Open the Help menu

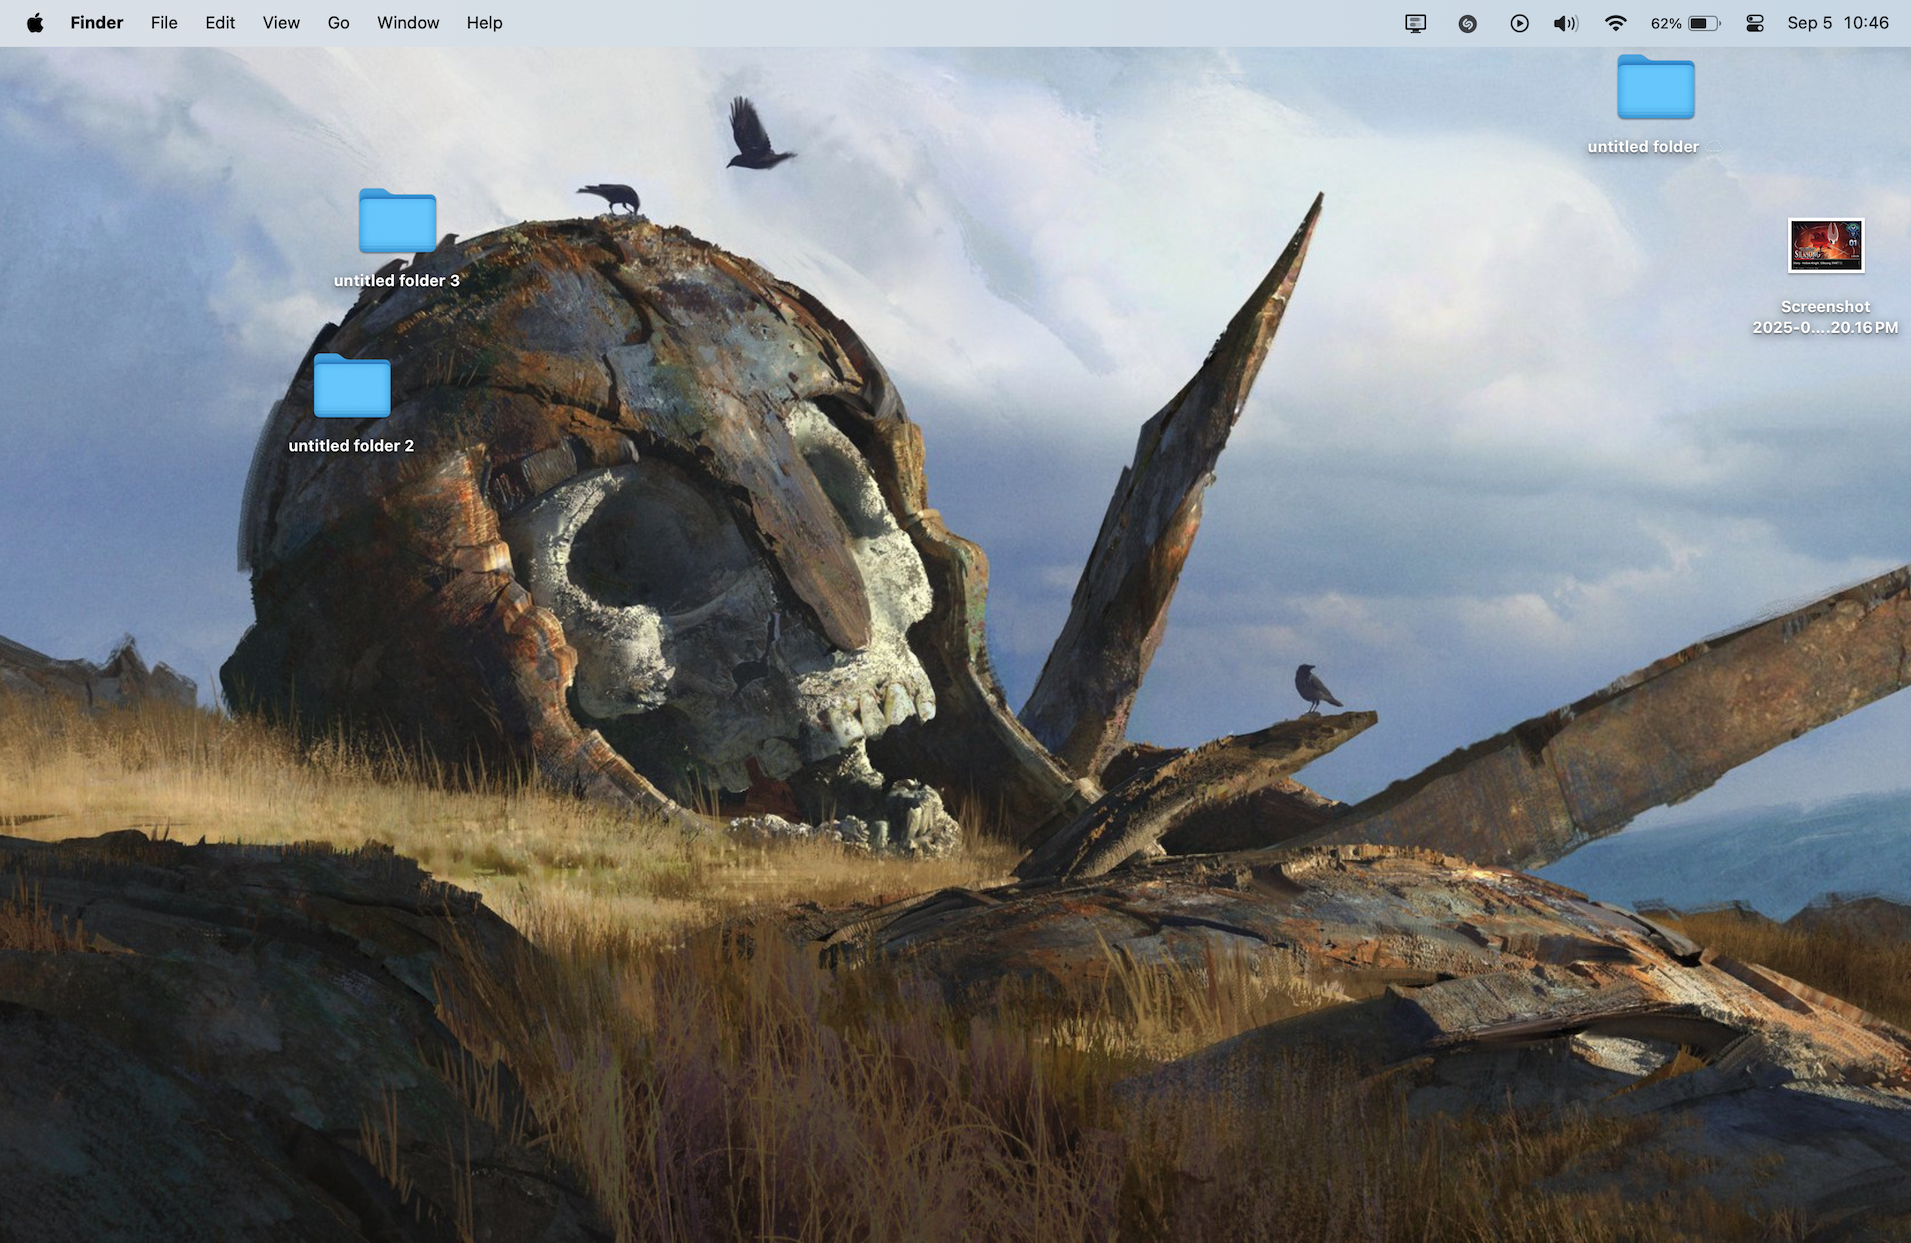pyautogui.click(x=484, y=23)
